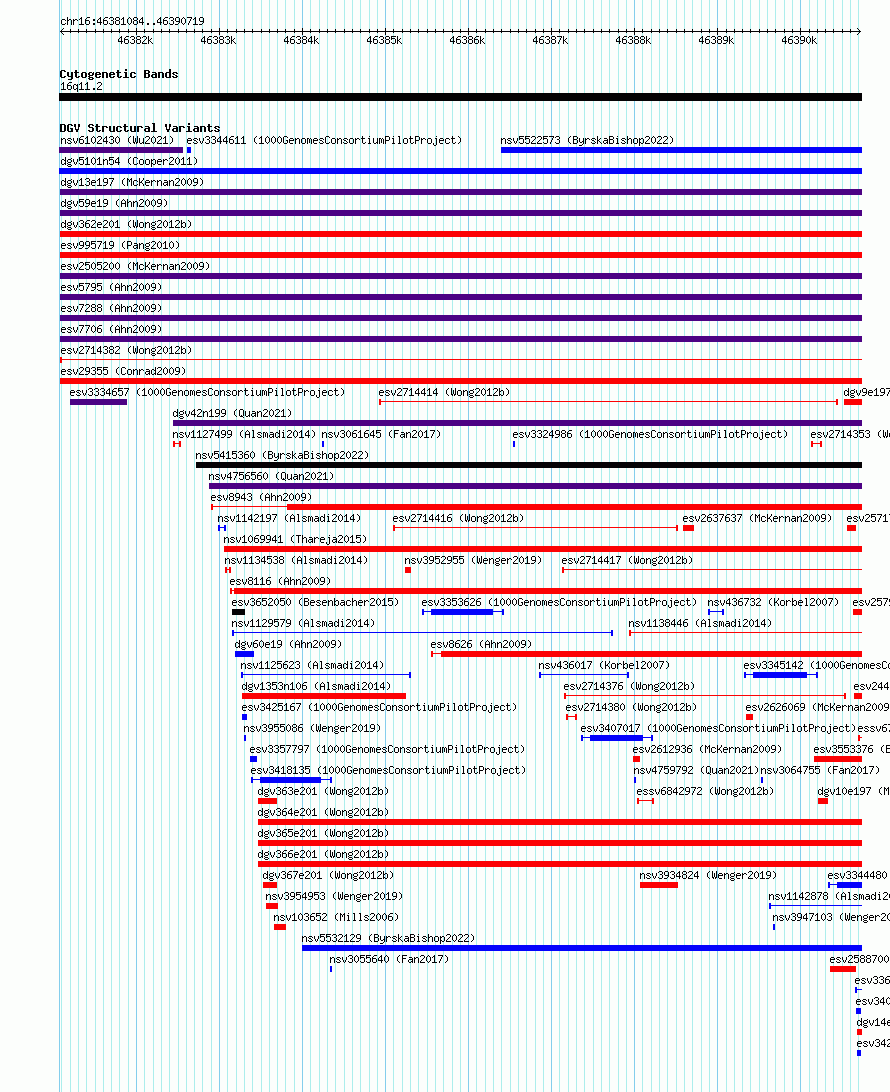Open esv8943 (Ahn2009) variant label

261,497
